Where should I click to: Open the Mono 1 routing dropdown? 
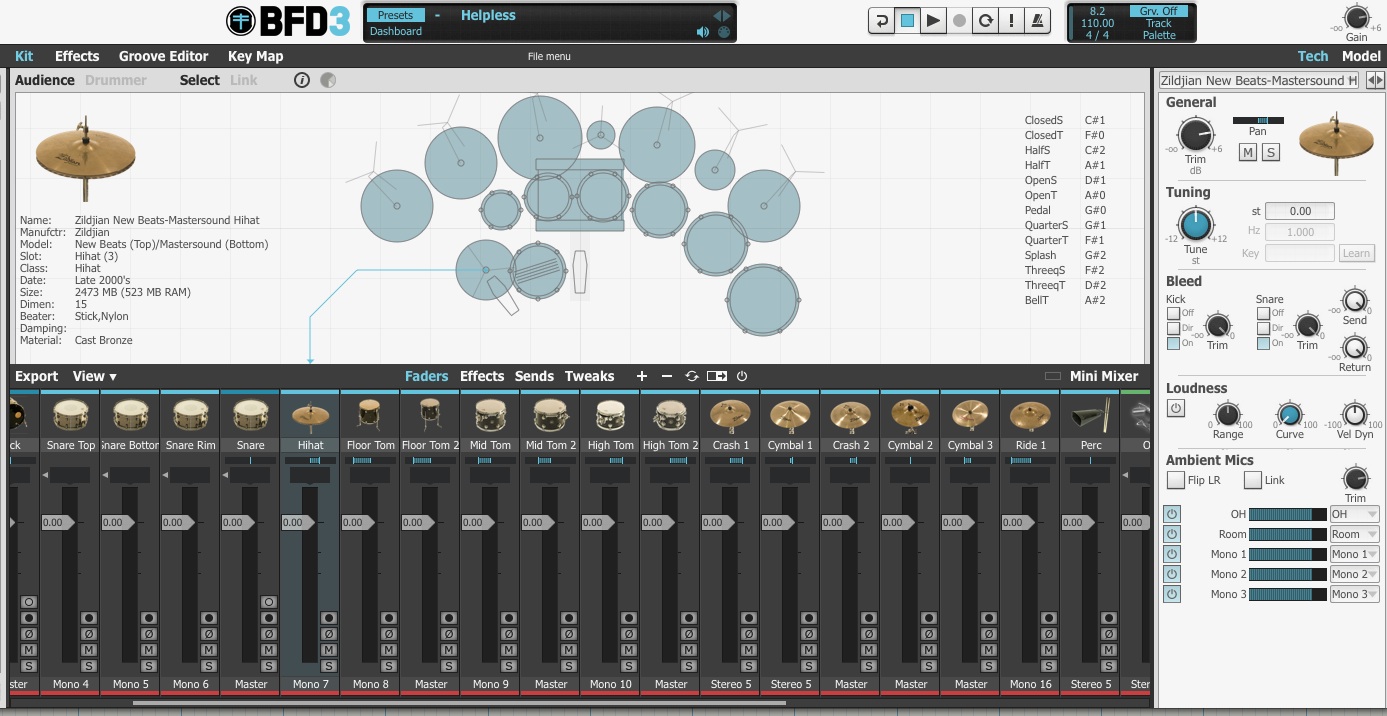[x=1354, y=554]
